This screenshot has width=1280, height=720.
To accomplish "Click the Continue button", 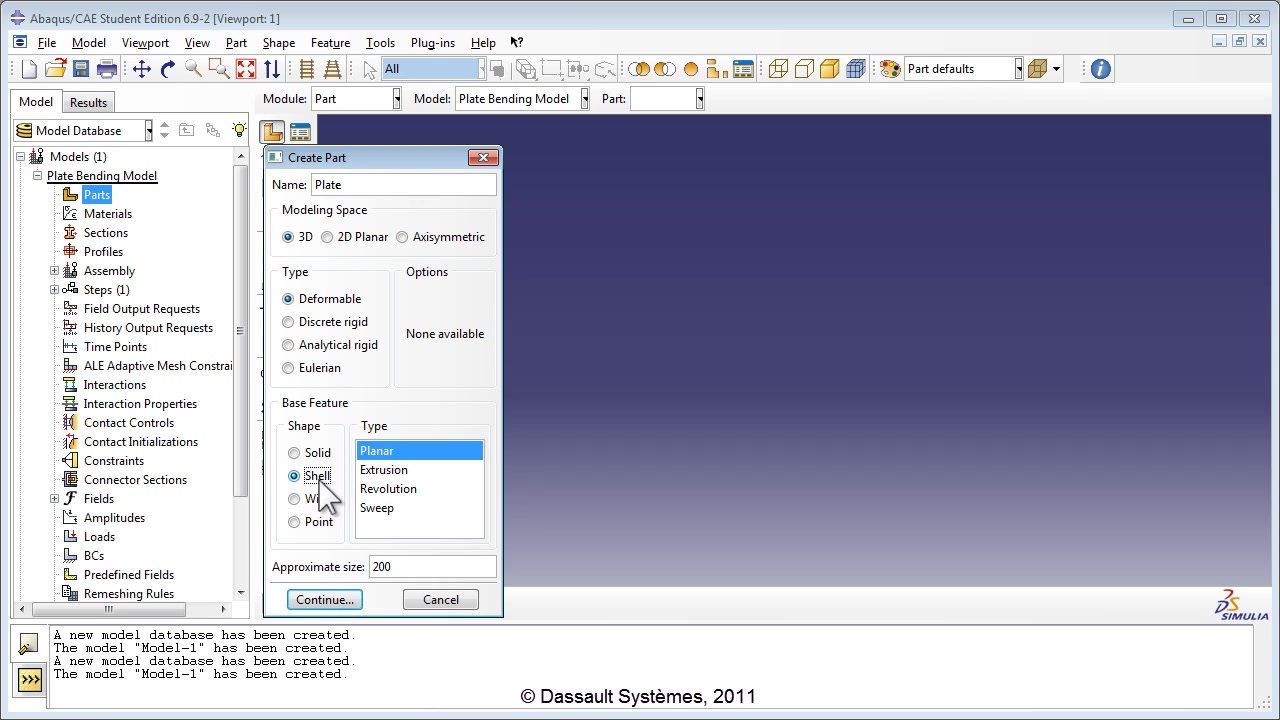I will [x=324, y=600].
